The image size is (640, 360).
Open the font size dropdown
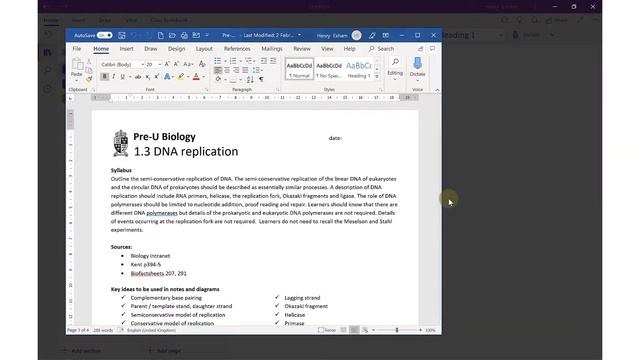(160, 64)
